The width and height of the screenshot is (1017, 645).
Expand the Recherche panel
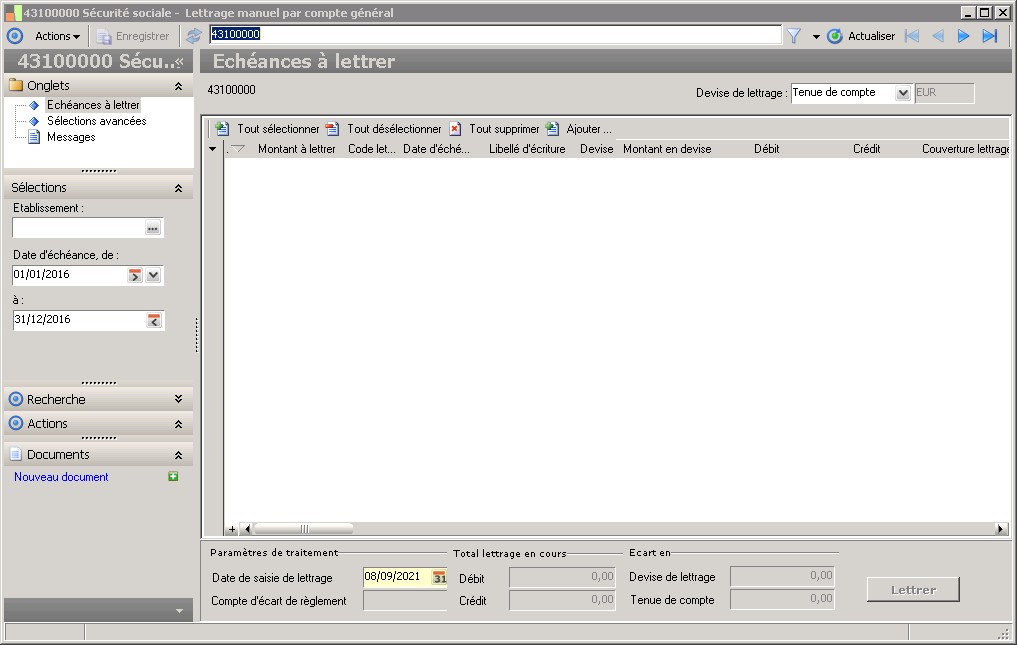tap(178, 399)
